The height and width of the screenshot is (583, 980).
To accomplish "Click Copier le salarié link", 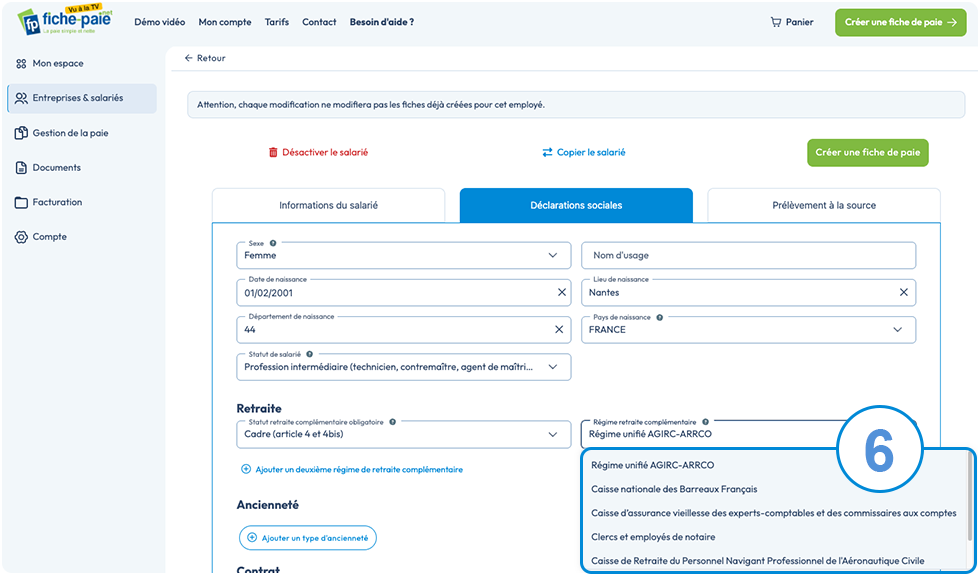I will tap(584, 152).
